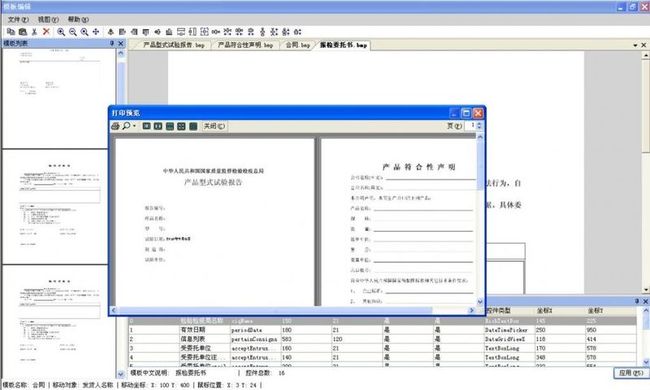This screenshot has height=390, width=650.
Task: Click the cut scissors icon
Action: pyautogui.click(x=34, y=31)
